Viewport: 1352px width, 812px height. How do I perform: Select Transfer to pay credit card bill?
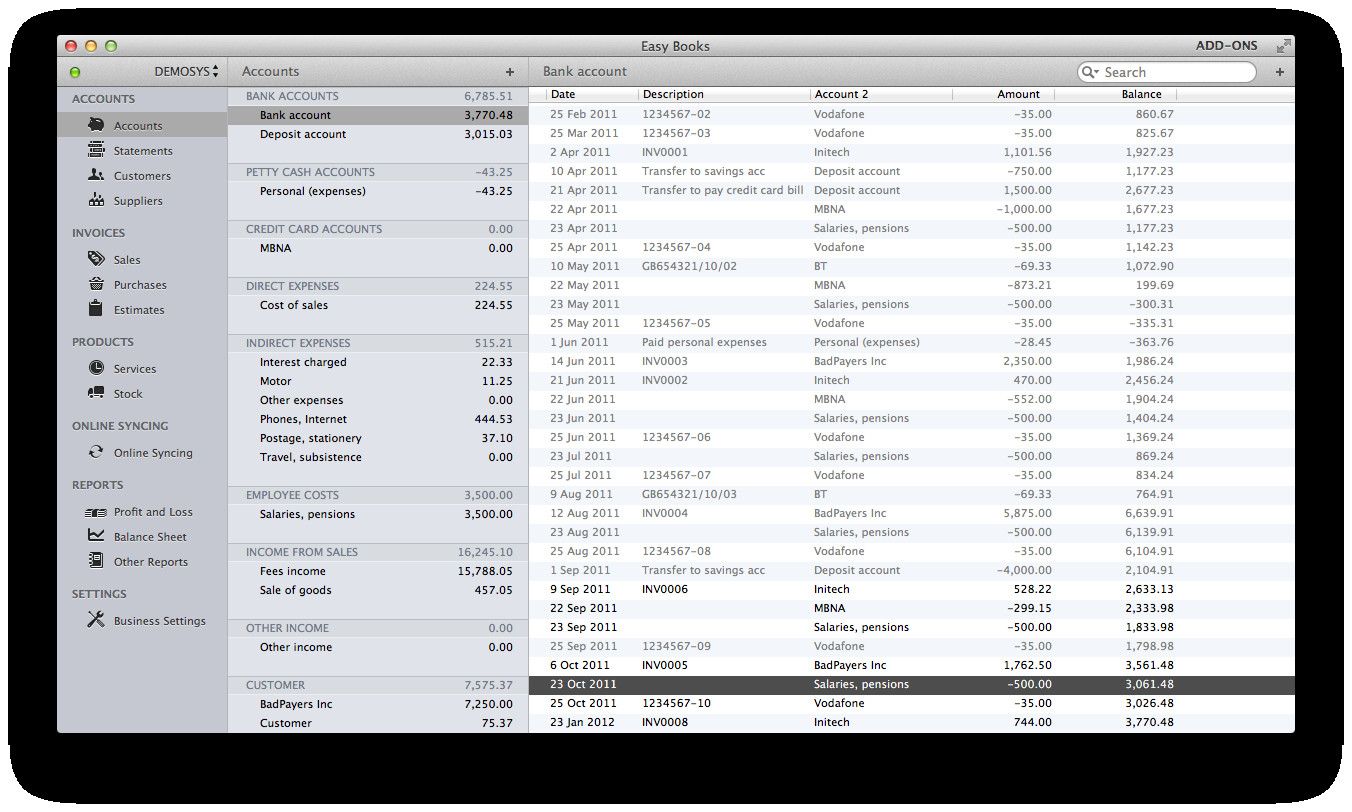pos(912,190)
